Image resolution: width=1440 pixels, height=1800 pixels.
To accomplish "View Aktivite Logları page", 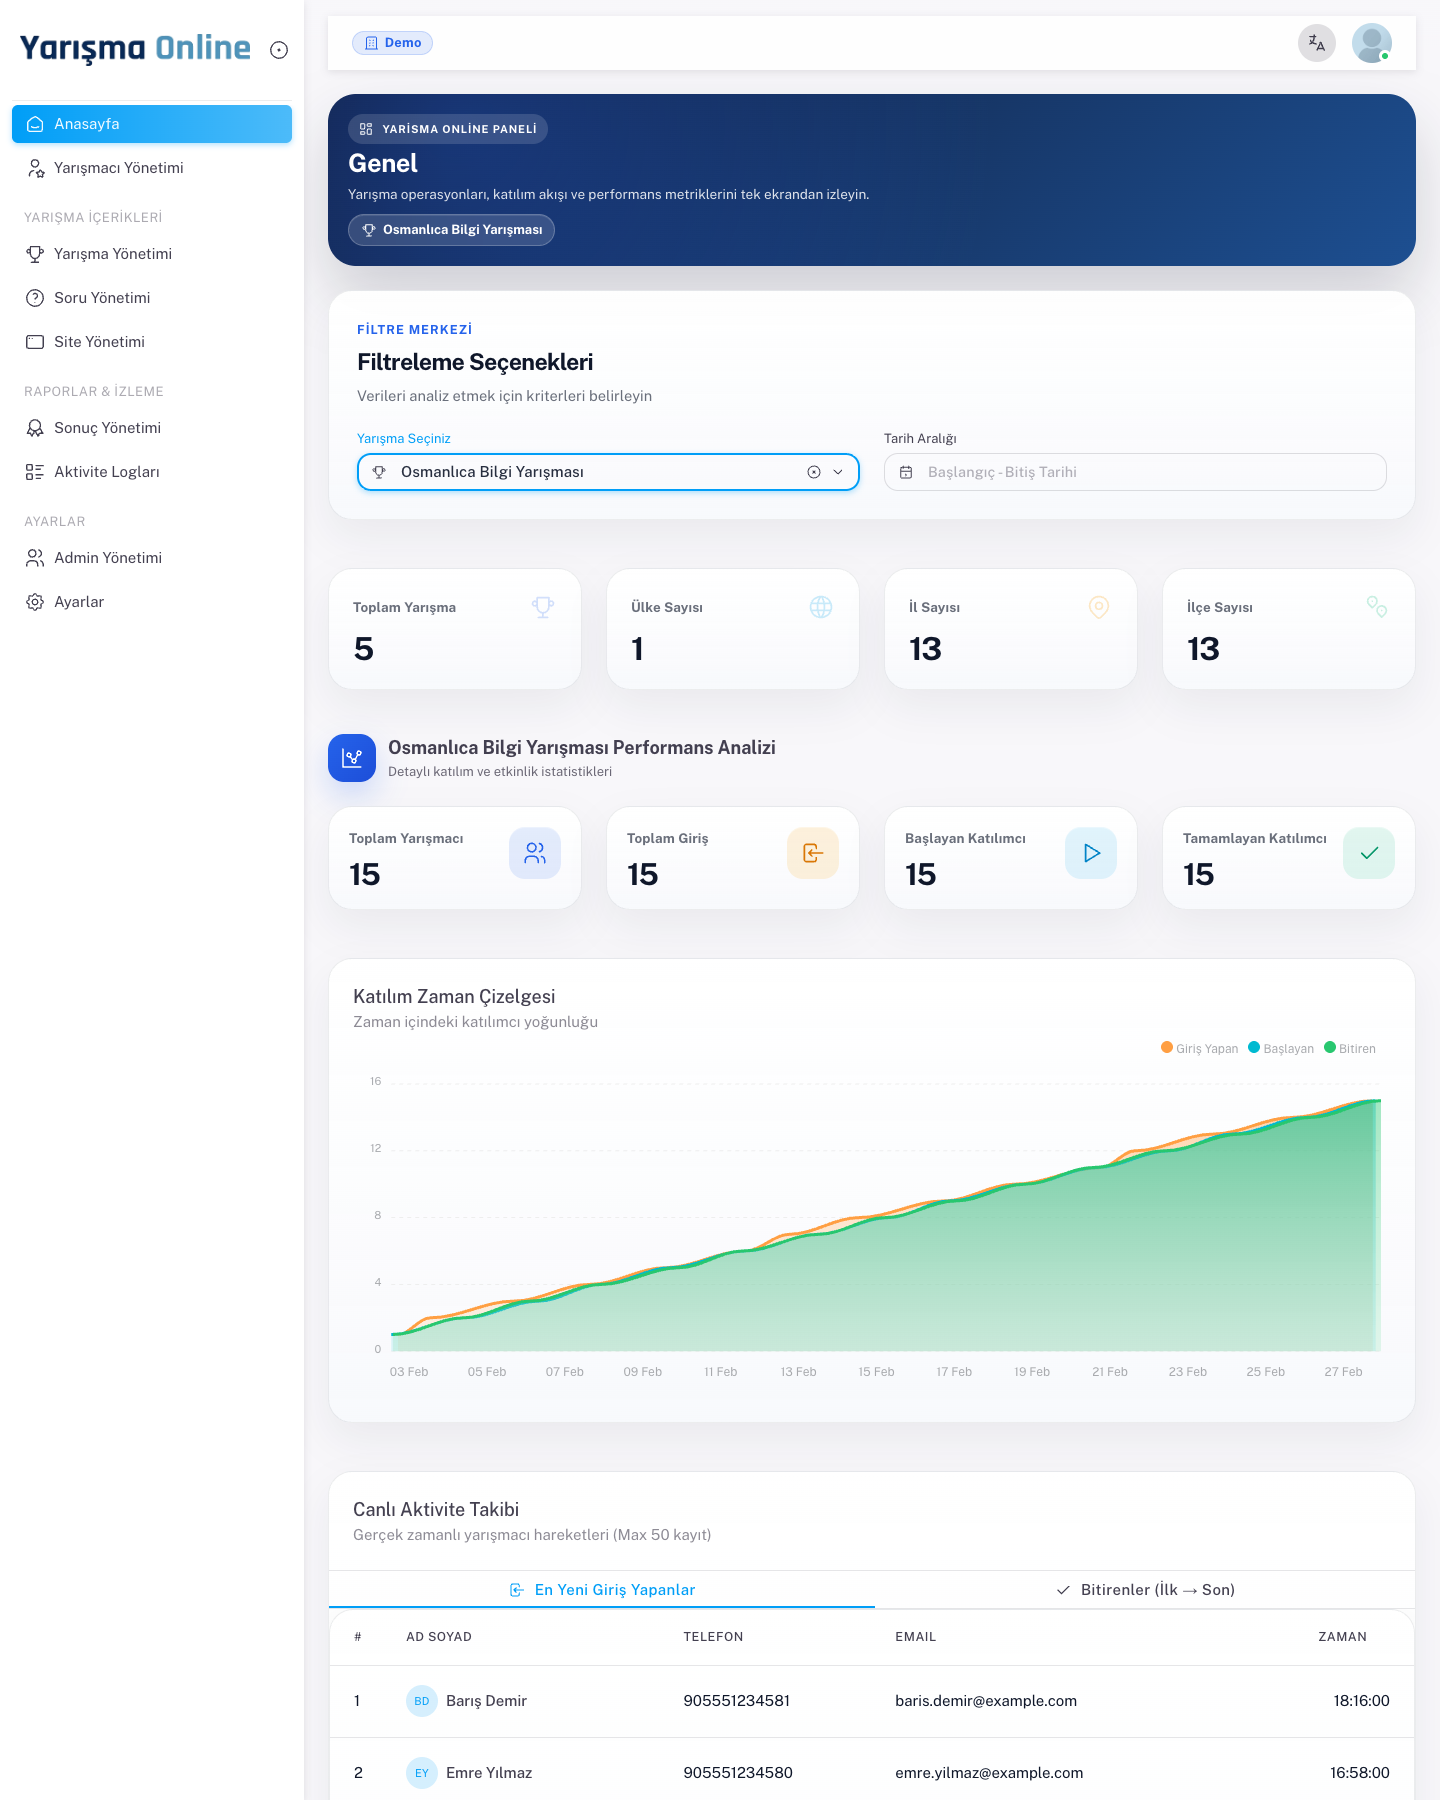I will [152, 472].
